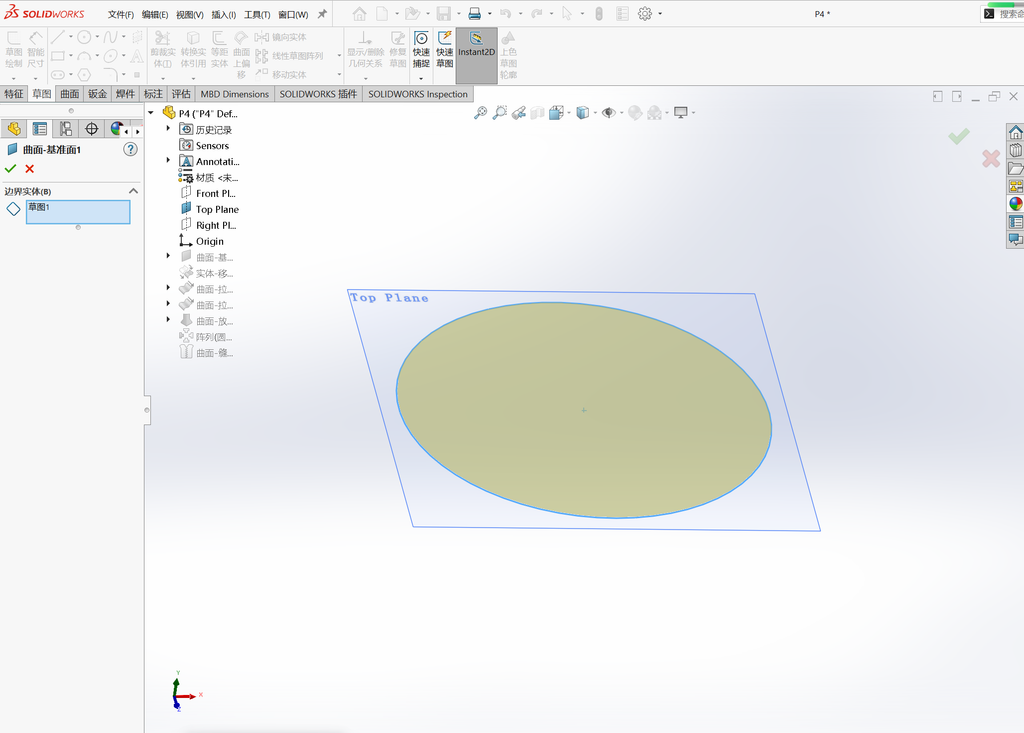Toggle the Instant2D button

476,55
